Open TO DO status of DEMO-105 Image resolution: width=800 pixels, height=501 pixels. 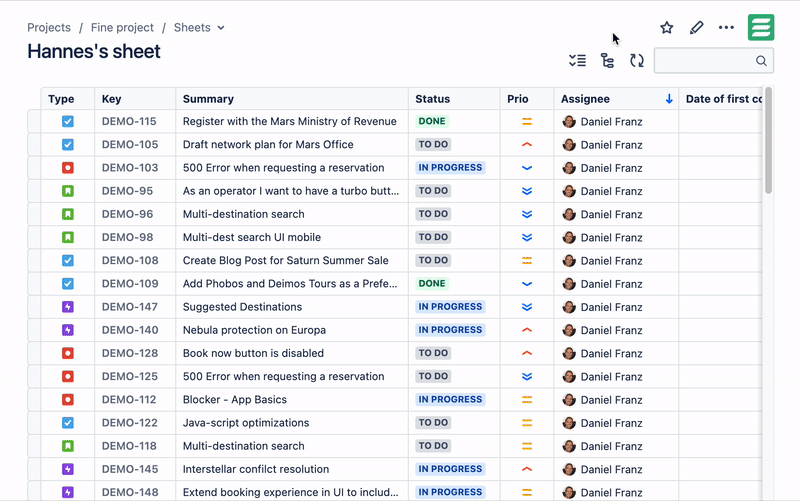(433, 144)
